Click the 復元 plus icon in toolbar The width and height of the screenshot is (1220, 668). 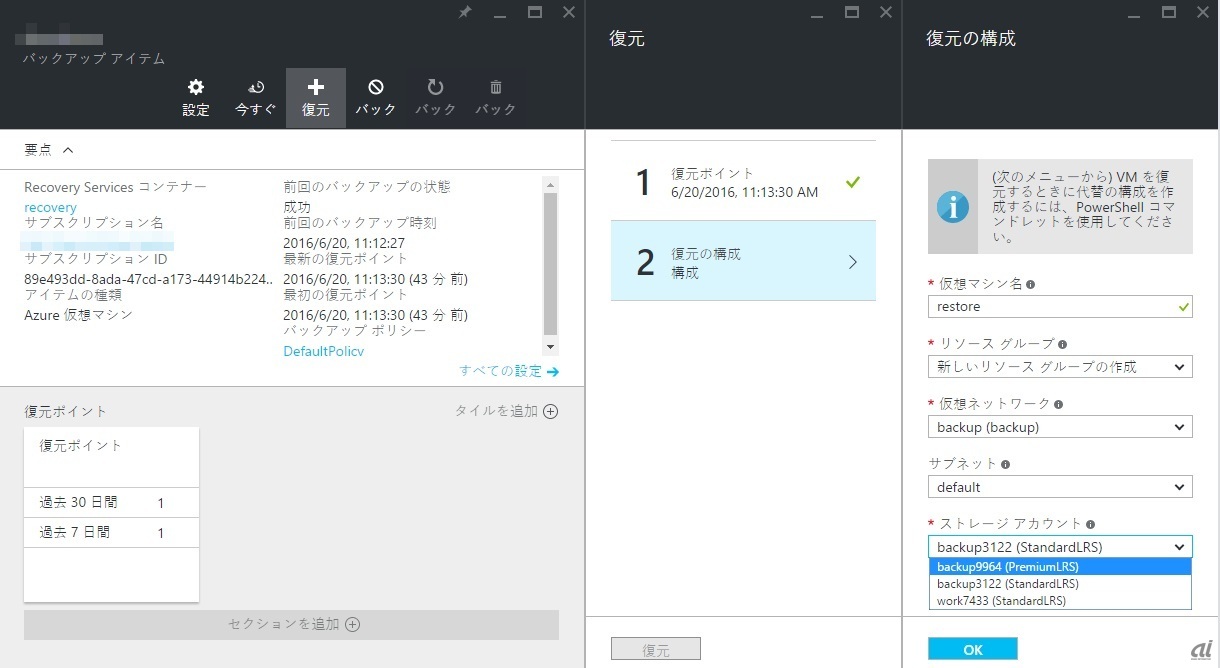[x=316, y=88]
